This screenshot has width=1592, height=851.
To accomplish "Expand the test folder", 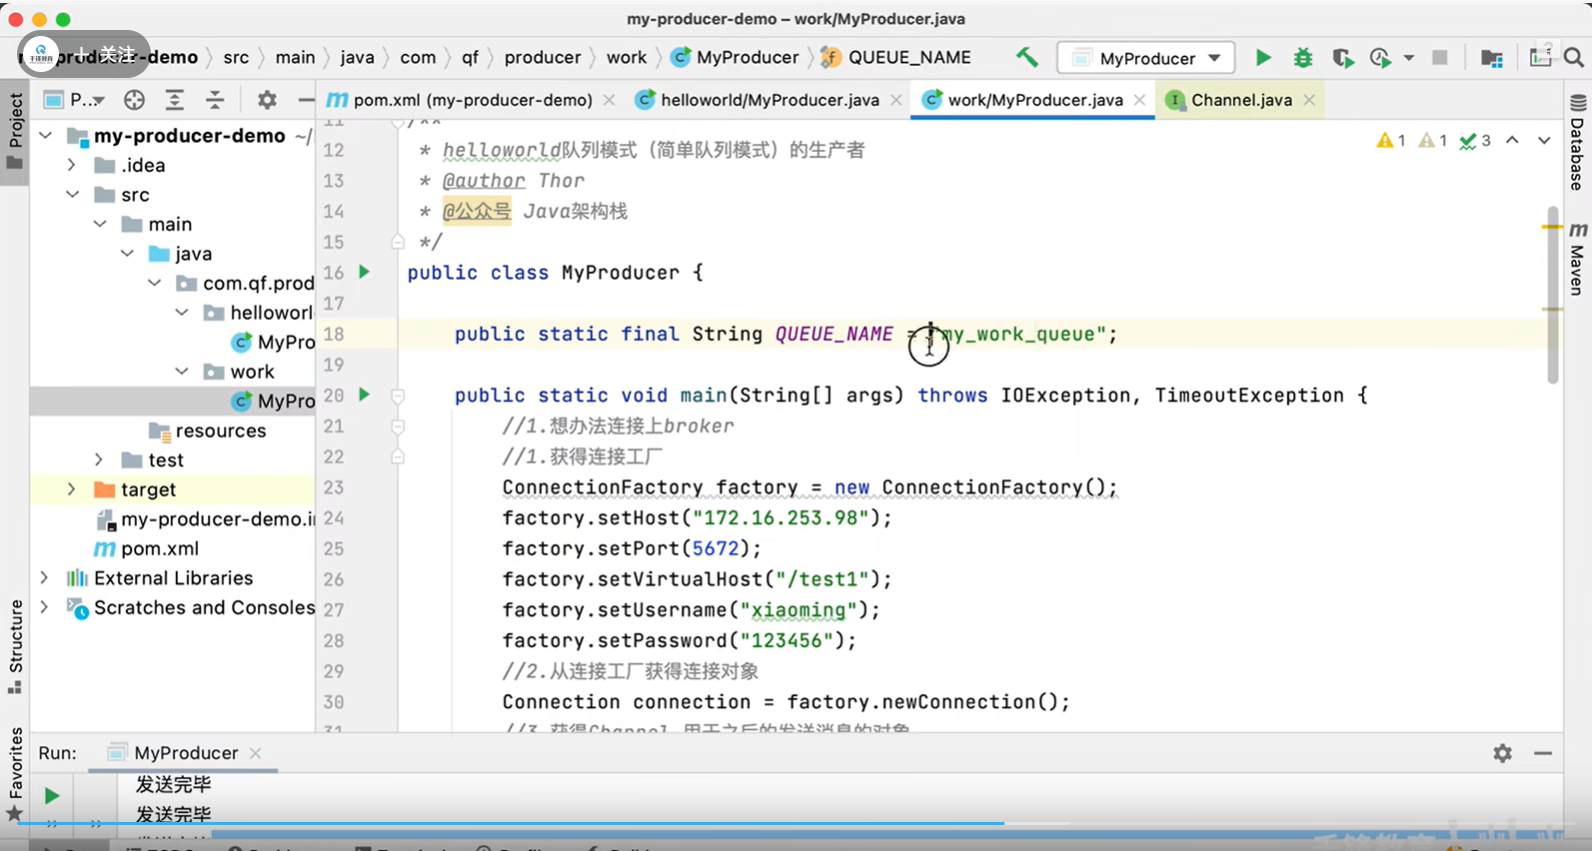I will tap(99, 460).
